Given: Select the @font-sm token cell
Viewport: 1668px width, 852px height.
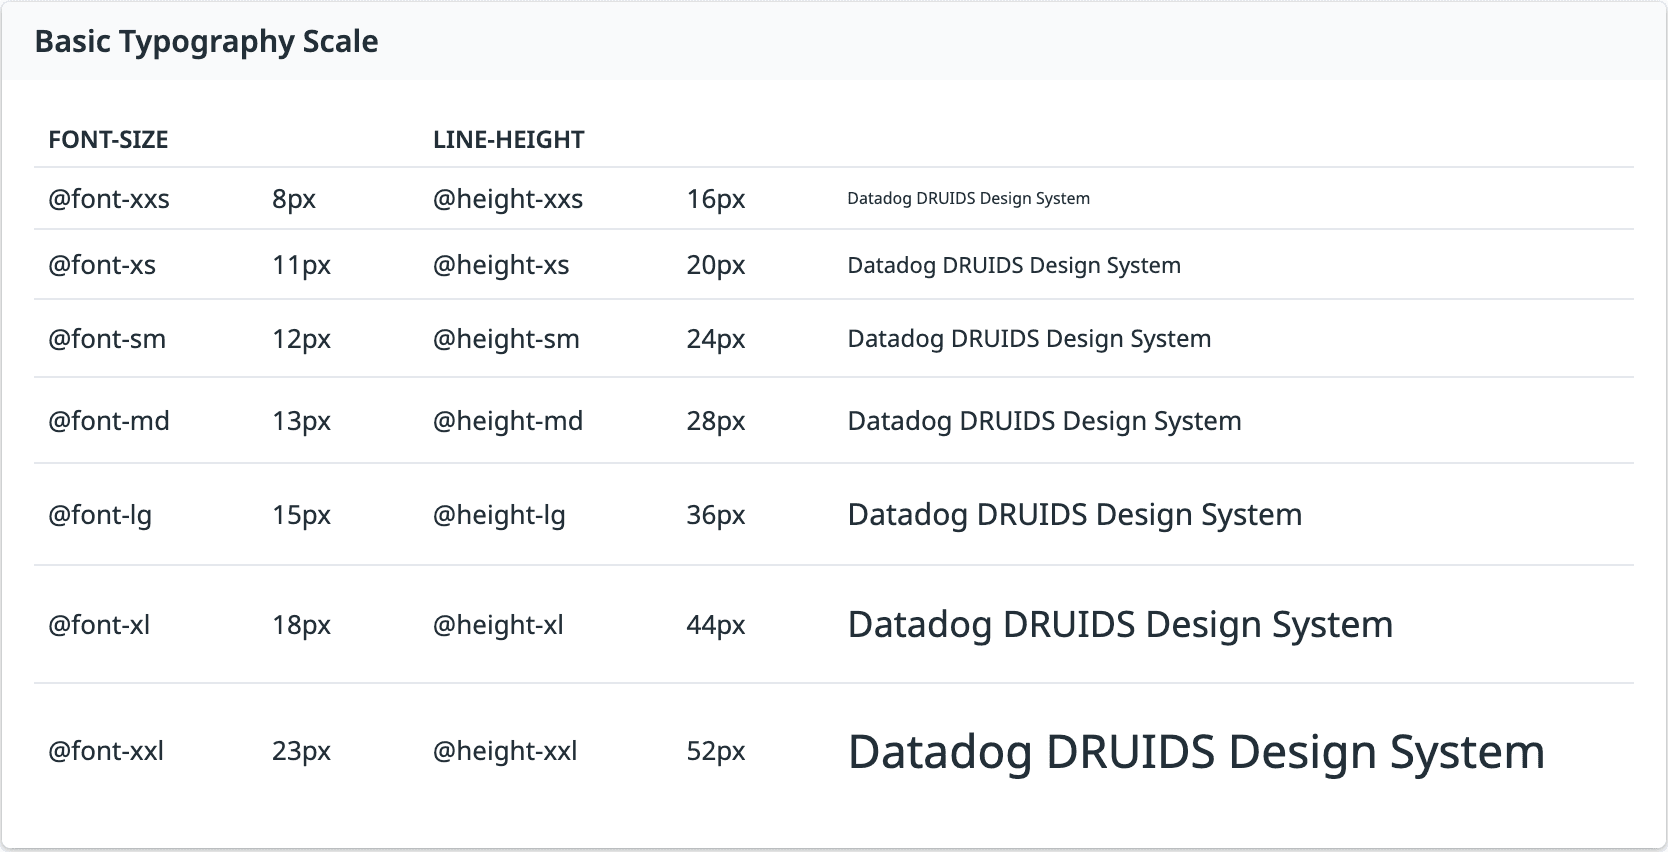Looking at the screenshot, I should click(107, 339).
